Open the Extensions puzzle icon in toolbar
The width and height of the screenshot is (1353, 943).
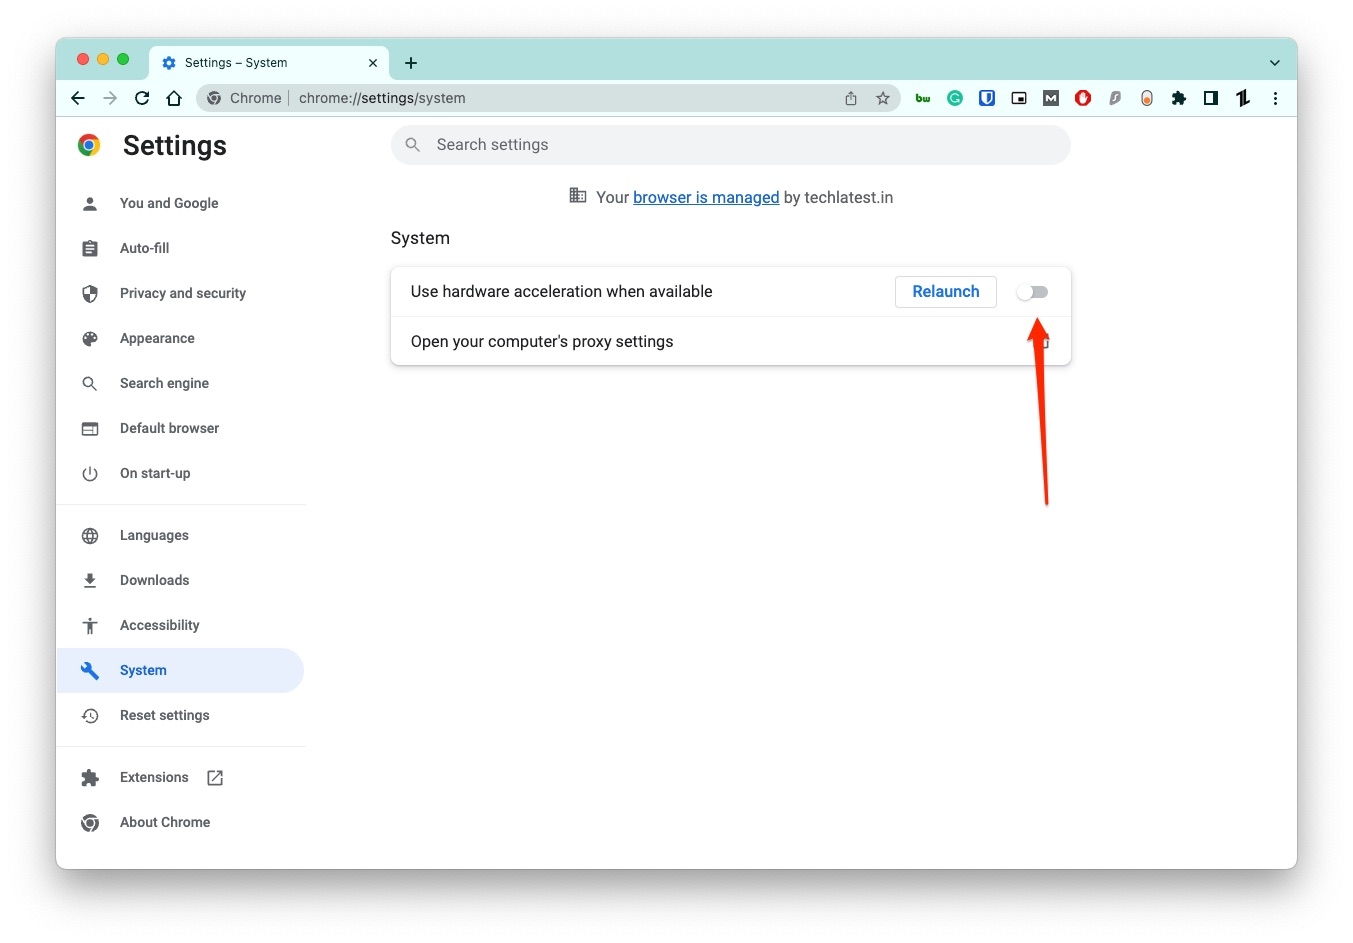tap(1179, 98)
